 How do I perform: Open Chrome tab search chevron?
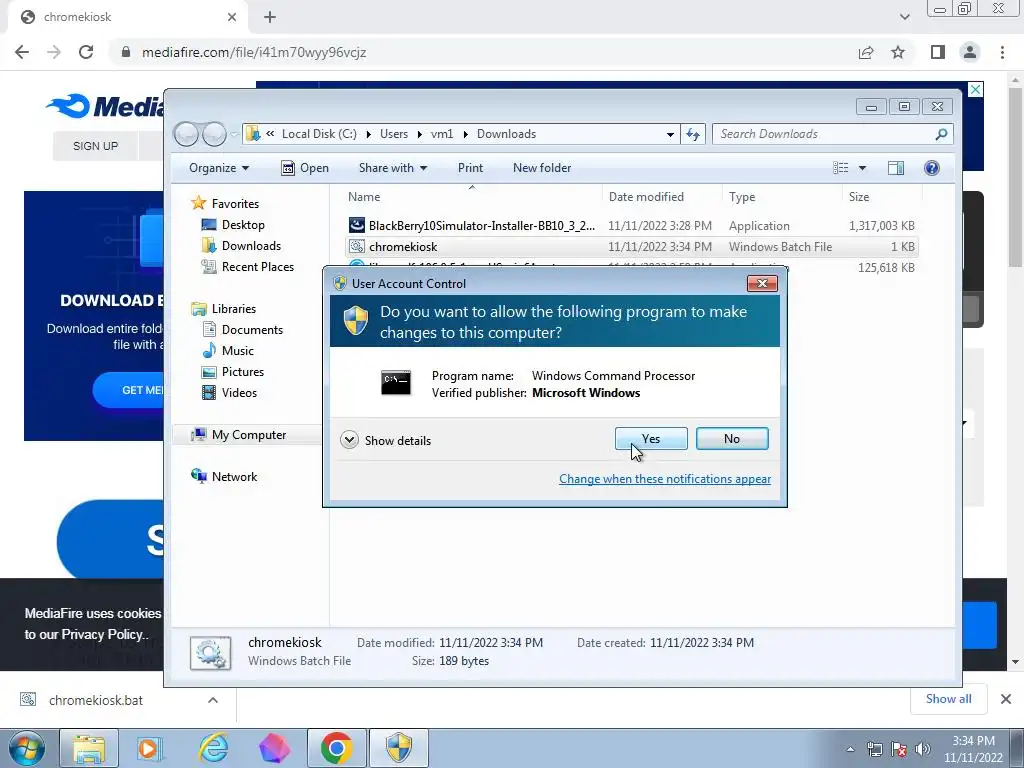[x=904, y=17]
